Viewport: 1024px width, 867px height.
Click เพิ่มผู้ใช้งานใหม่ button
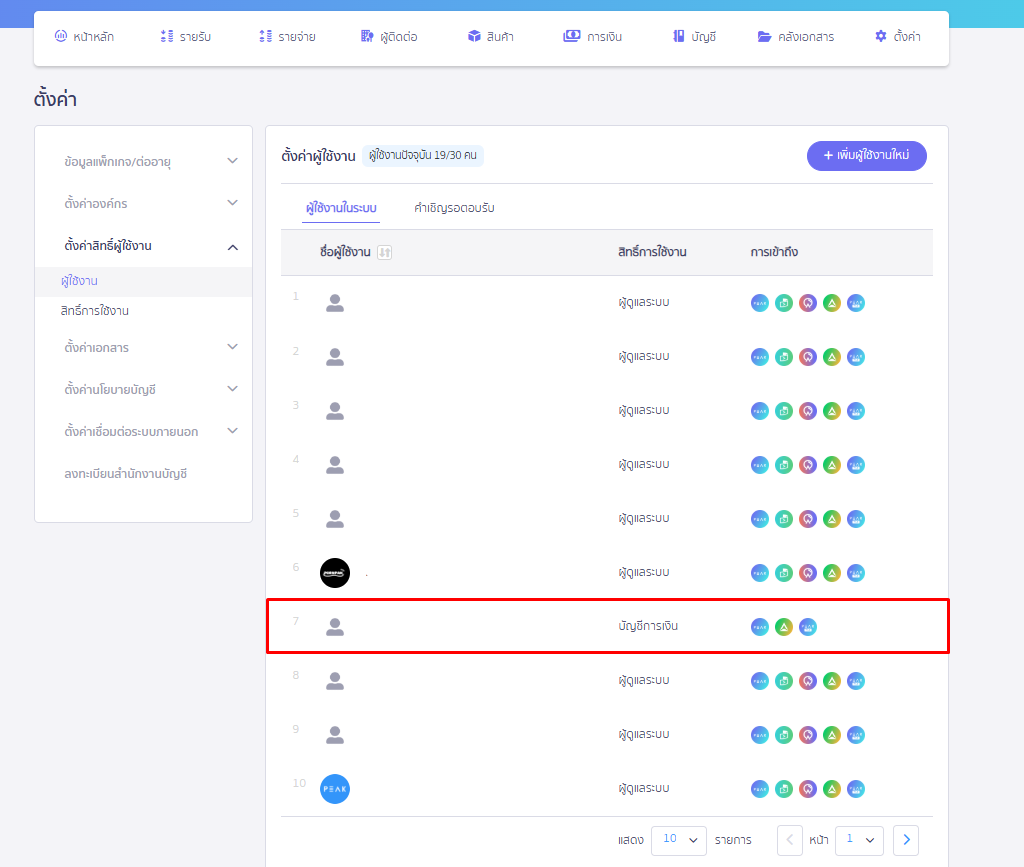[x=866, y=156]
